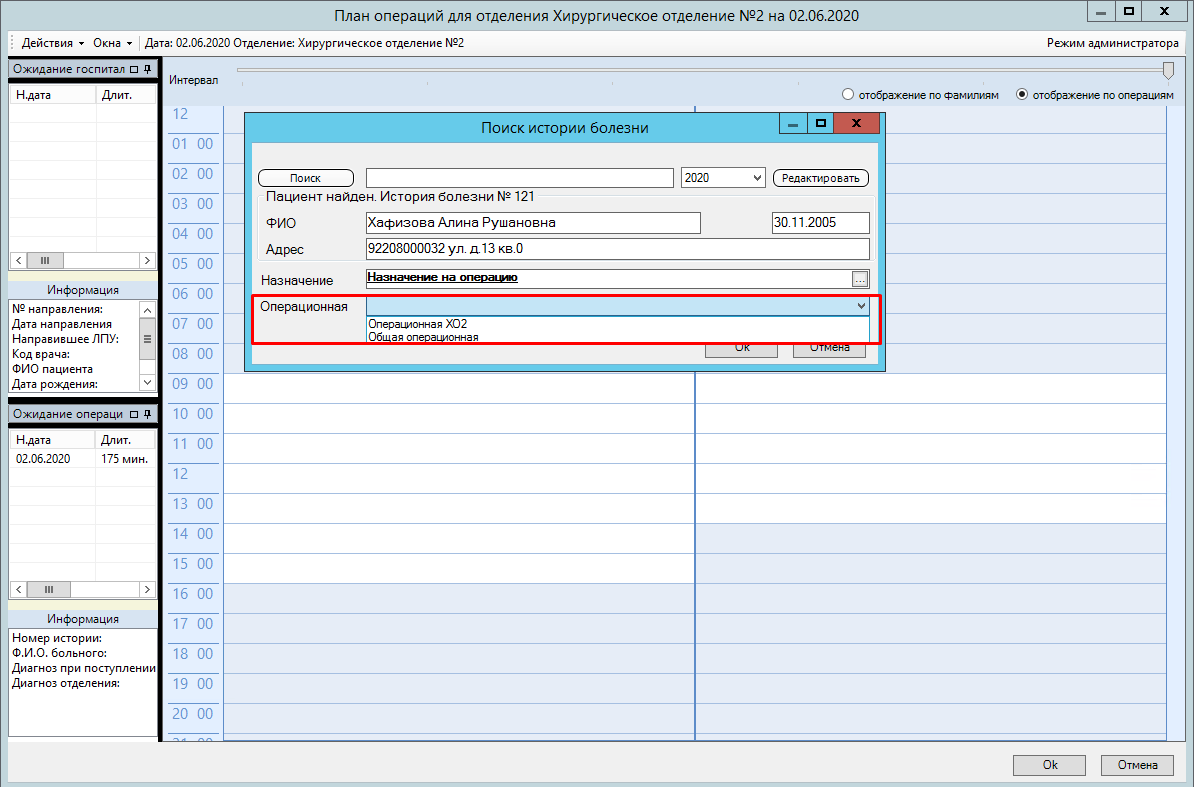Click Н.дата column header in hospitalization list
Viewport: 1194px width, 787px height.
click(x=53, y=95)
